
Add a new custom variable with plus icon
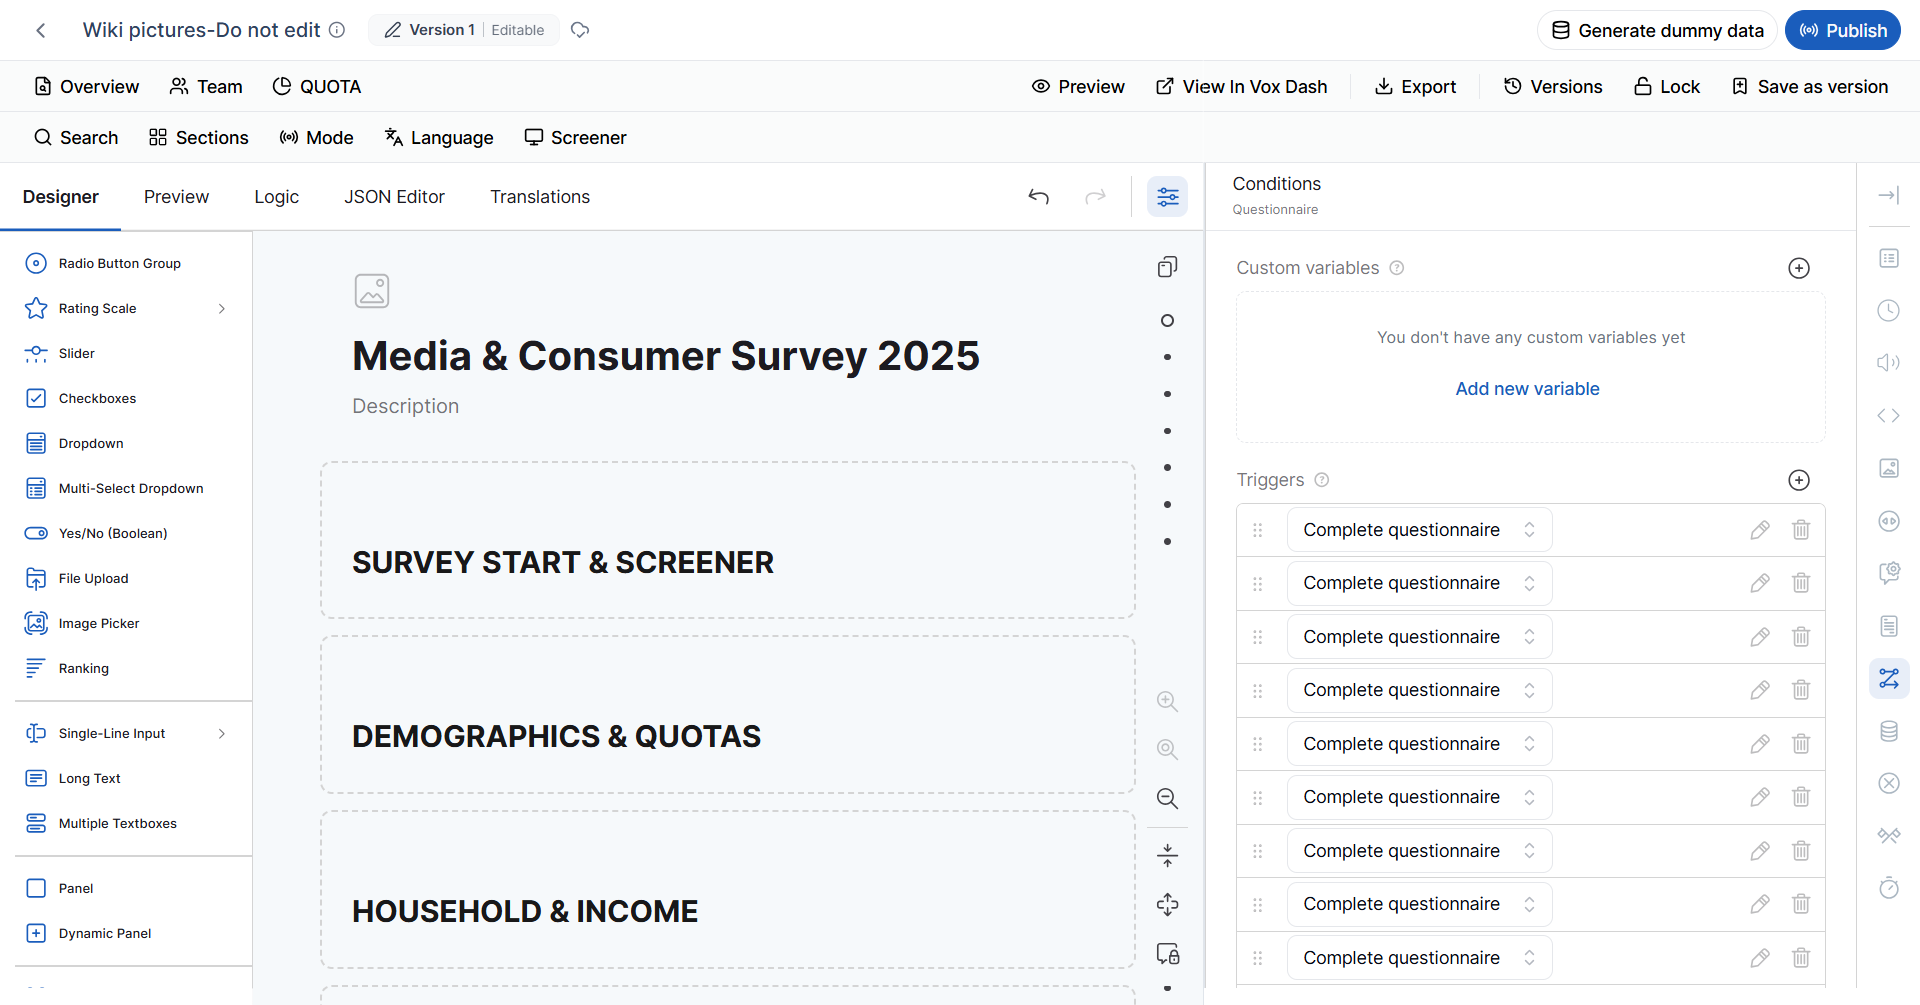pos(1799,268)
